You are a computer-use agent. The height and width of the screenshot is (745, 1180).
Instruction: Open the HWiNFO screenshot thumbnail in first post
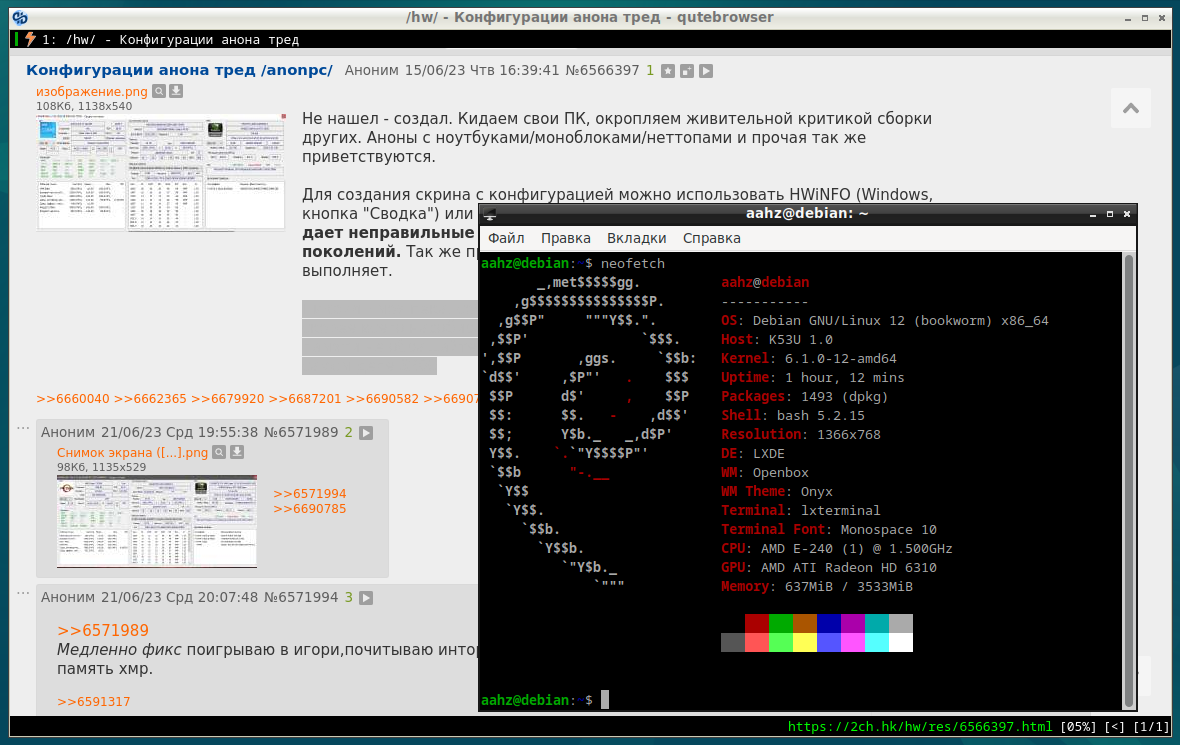[x=161, y=172]
